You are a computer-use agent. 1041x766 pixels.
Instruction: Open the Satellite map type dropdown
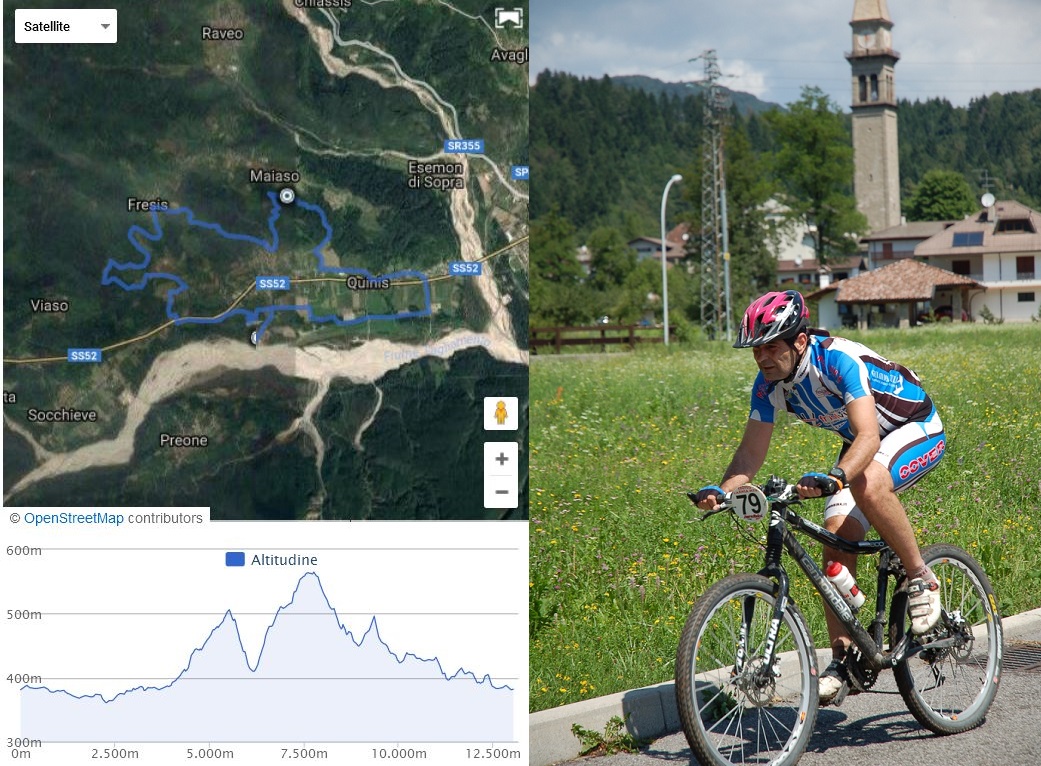pos(66,27)
